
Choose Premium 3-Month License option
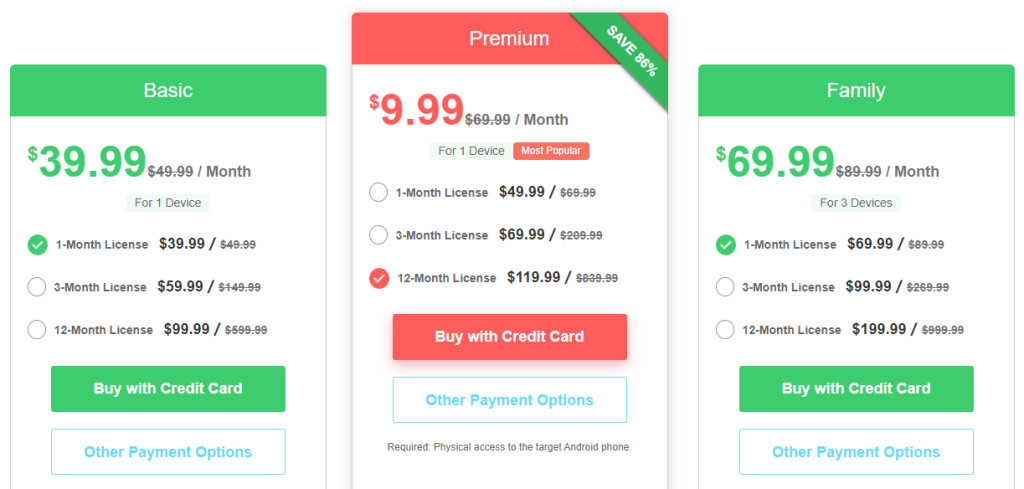point(378,235)
